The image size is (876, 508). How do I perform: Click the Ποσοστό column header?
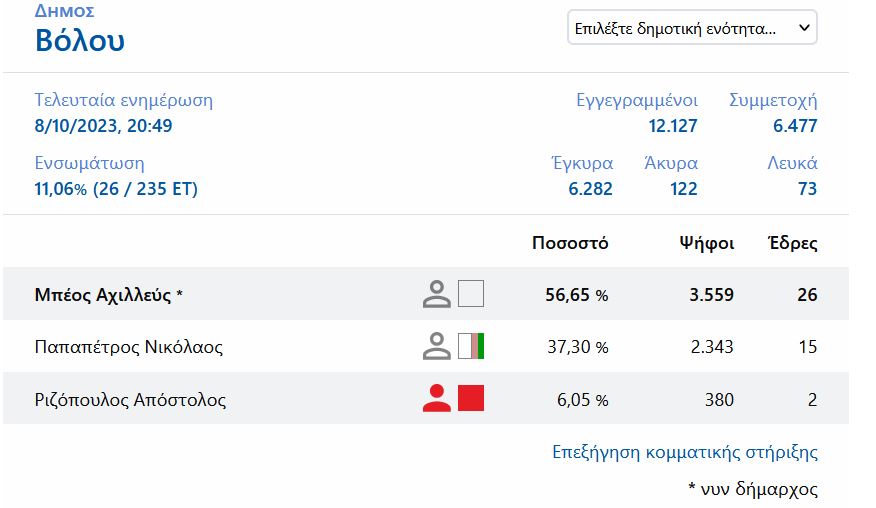[570, 243]
